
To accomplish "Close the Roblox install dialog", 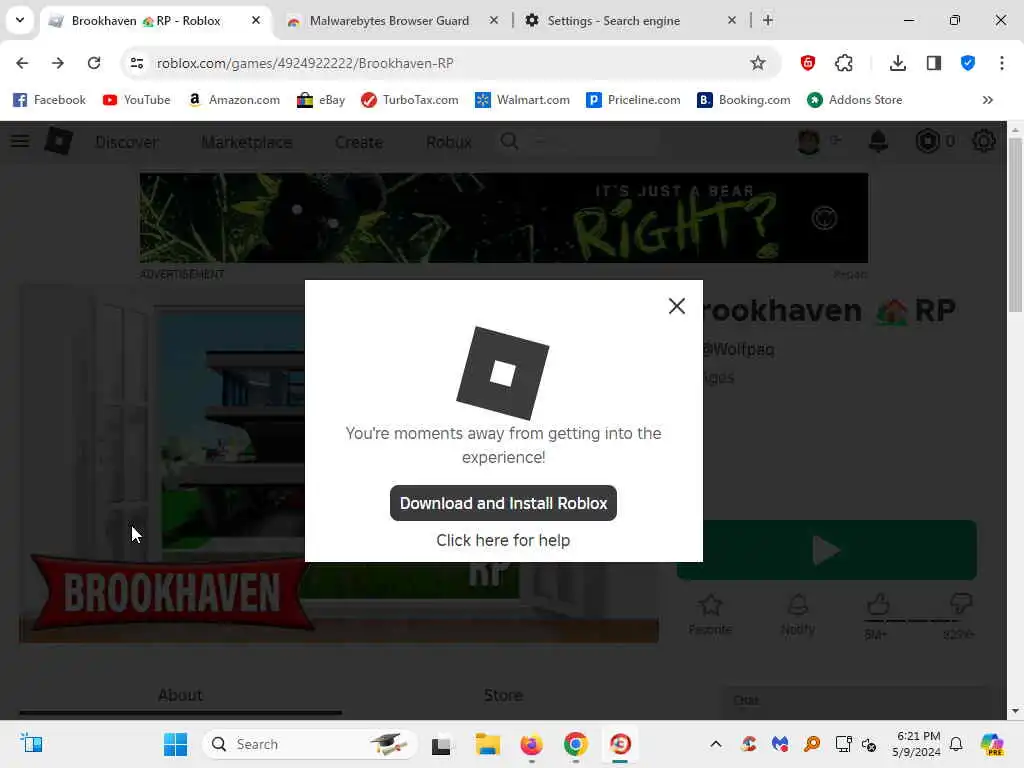I will pyautogui.click(x=677, y=306).
